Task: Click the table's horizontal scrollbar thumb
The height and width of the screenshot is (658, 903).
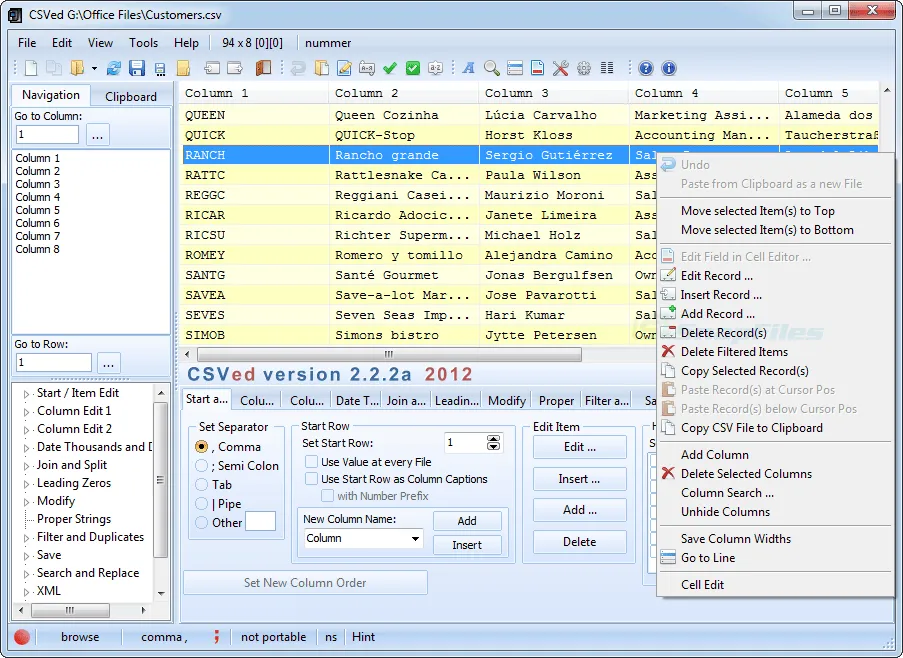Action: [389, 353]
